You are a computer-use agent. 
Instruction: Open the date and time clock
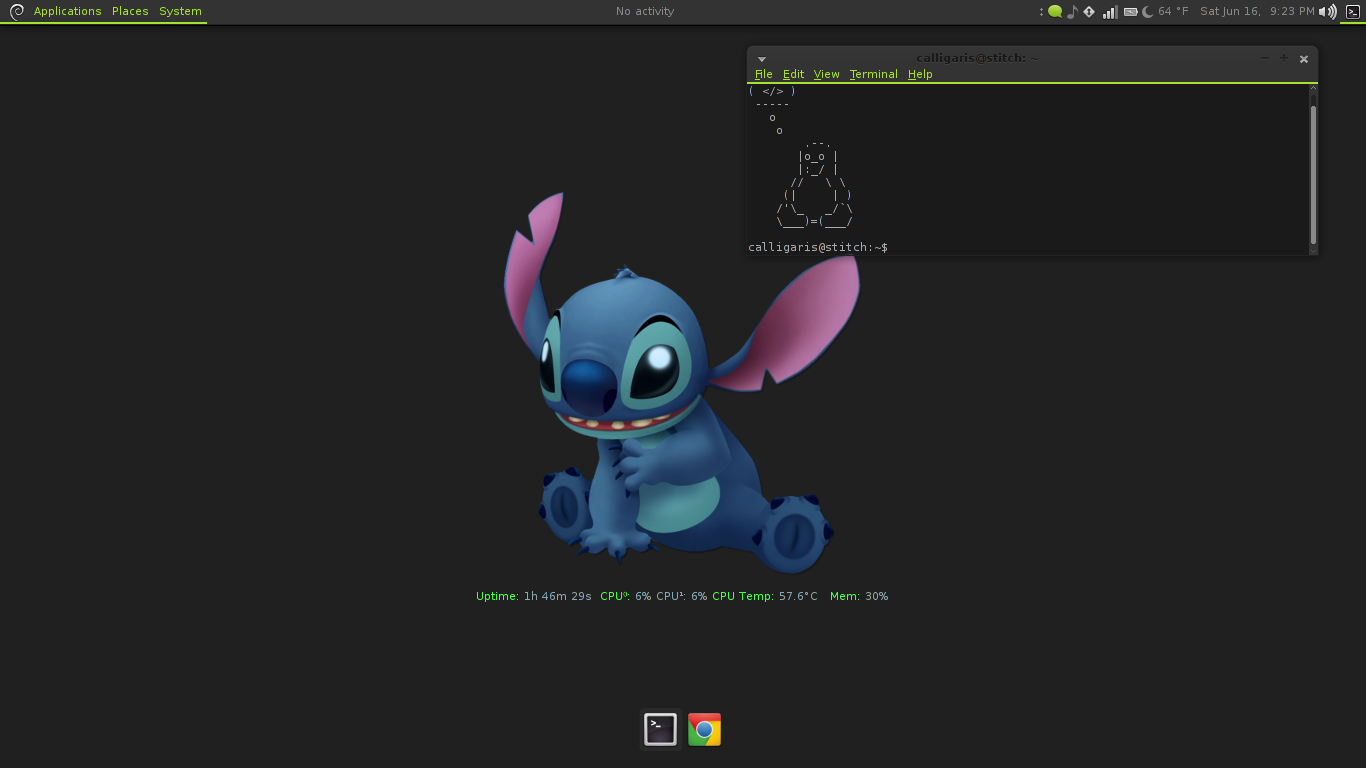1257,12
